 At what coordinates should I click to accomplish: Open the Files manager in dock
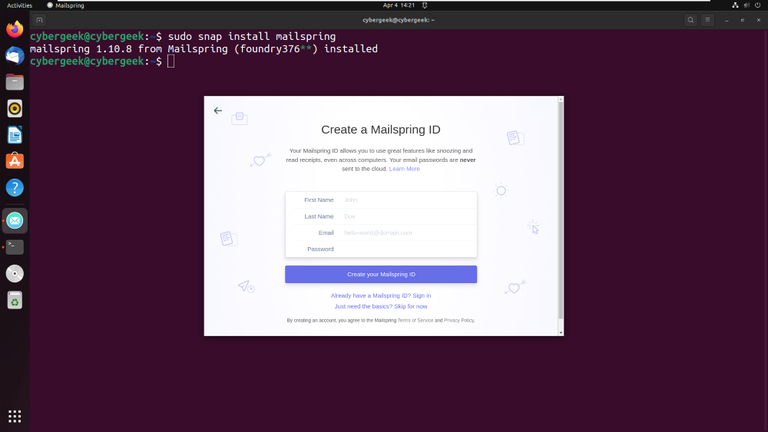15,82
